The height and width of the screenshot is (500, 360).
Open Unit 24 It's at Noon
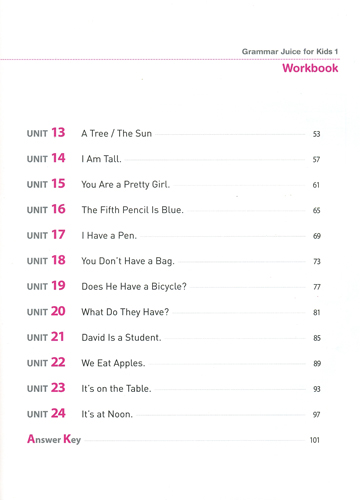click(173, 414)
